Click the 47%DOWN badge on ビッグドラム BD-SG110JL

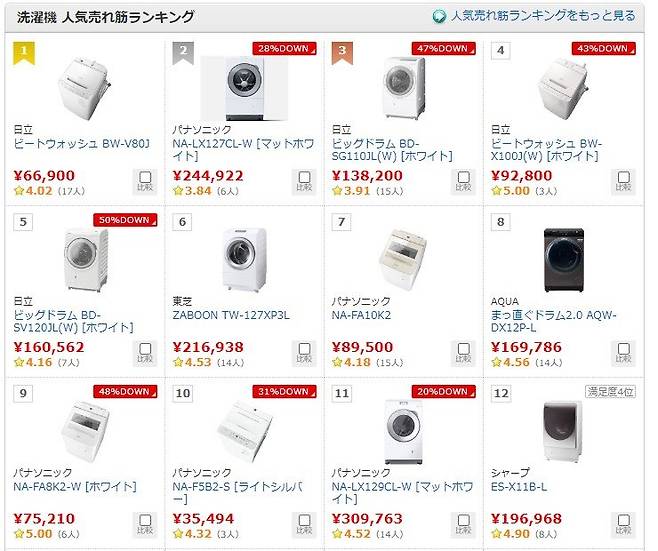tap(444, 49)
